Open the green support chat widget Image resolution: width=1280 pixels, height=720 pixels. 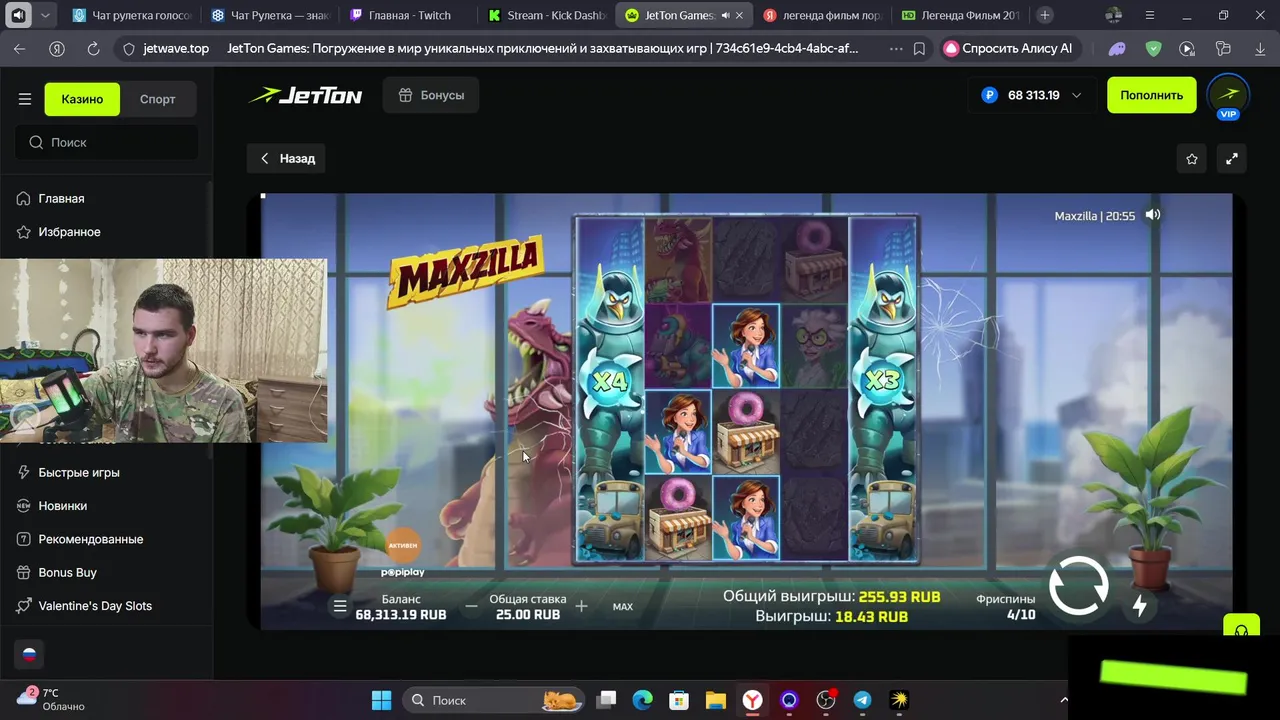pyautogui.click(x=1240, y=628)
